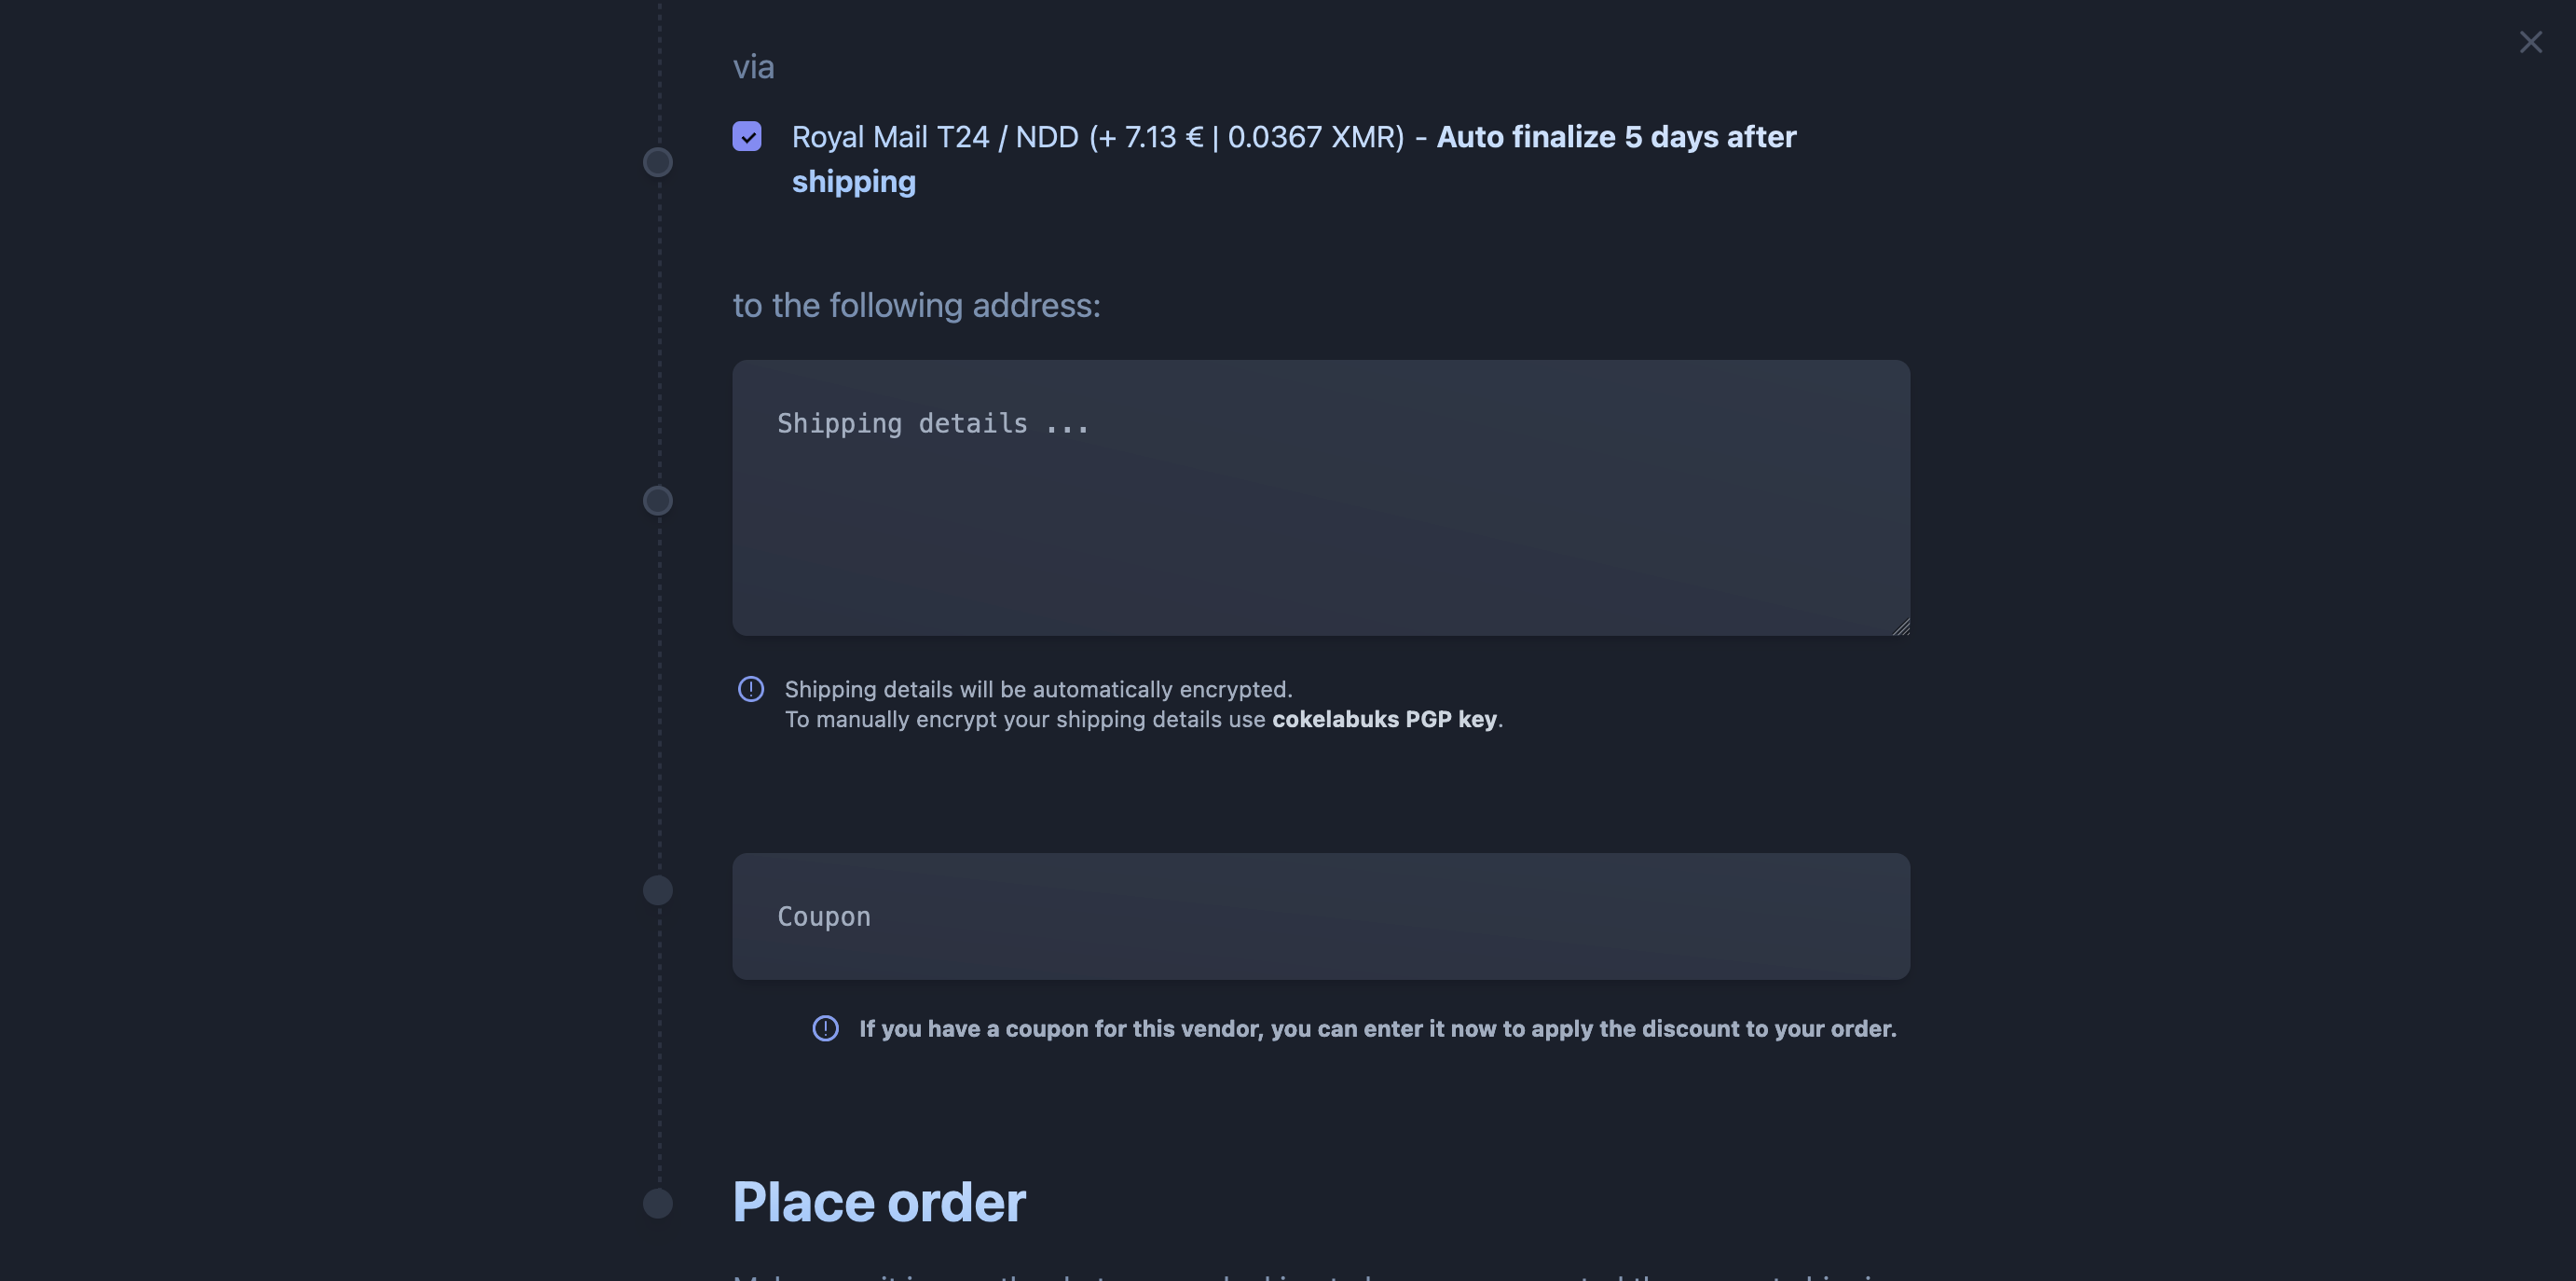Click the resize handle of the shipping details box

(x=1901, y=626)
